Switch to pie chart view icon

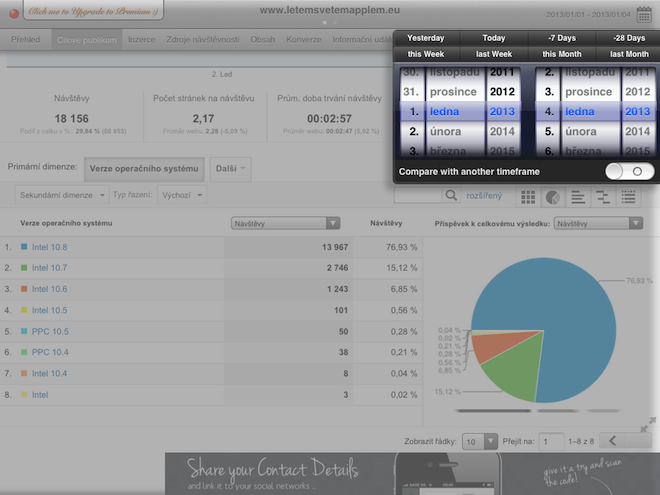pos(553,197)
